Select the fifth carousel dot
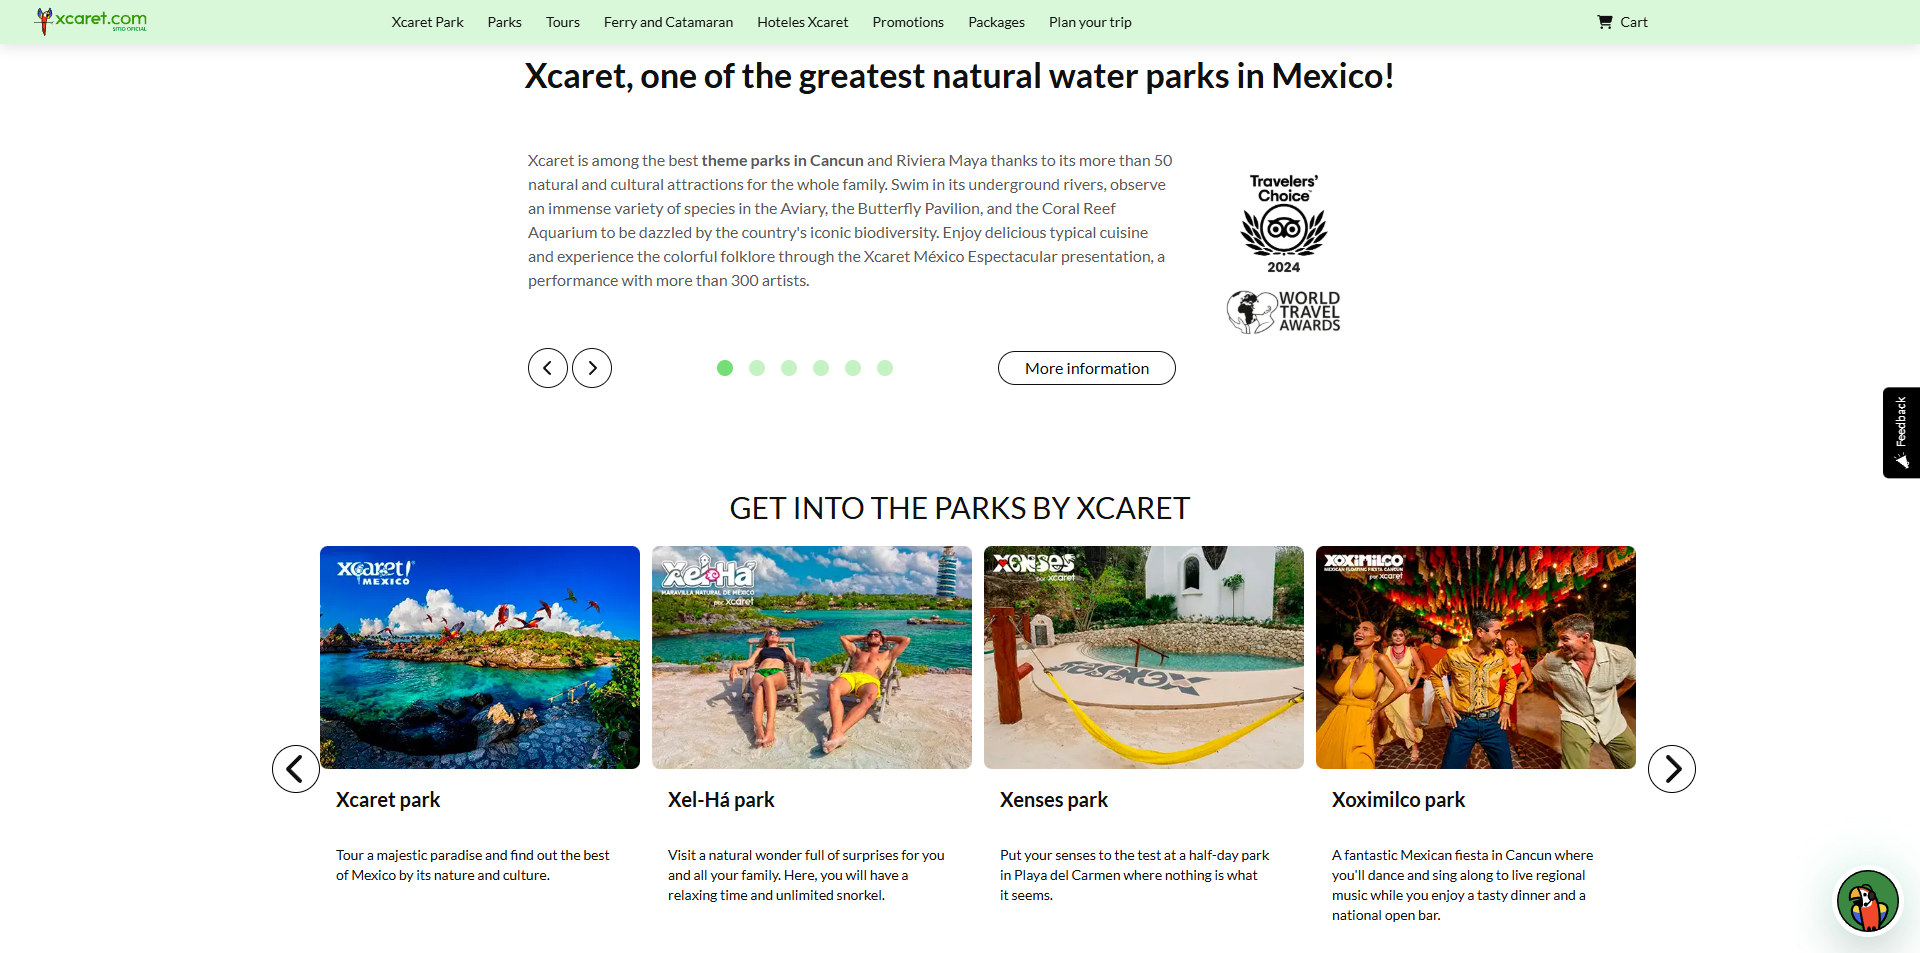This screenshot has height=953, width=1920. 853,368
